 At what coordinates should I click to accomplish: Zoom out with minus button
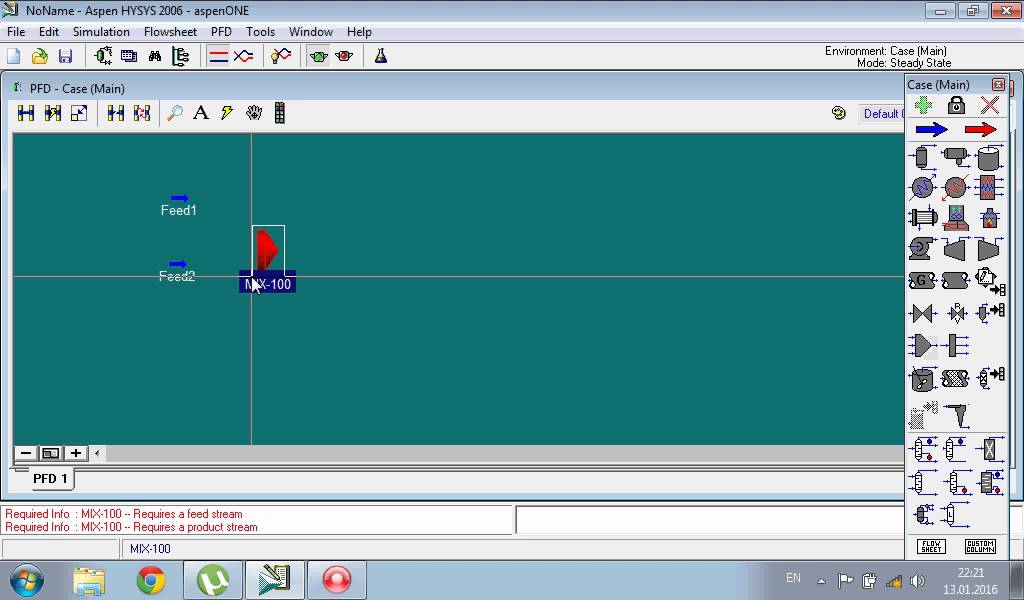25,453
